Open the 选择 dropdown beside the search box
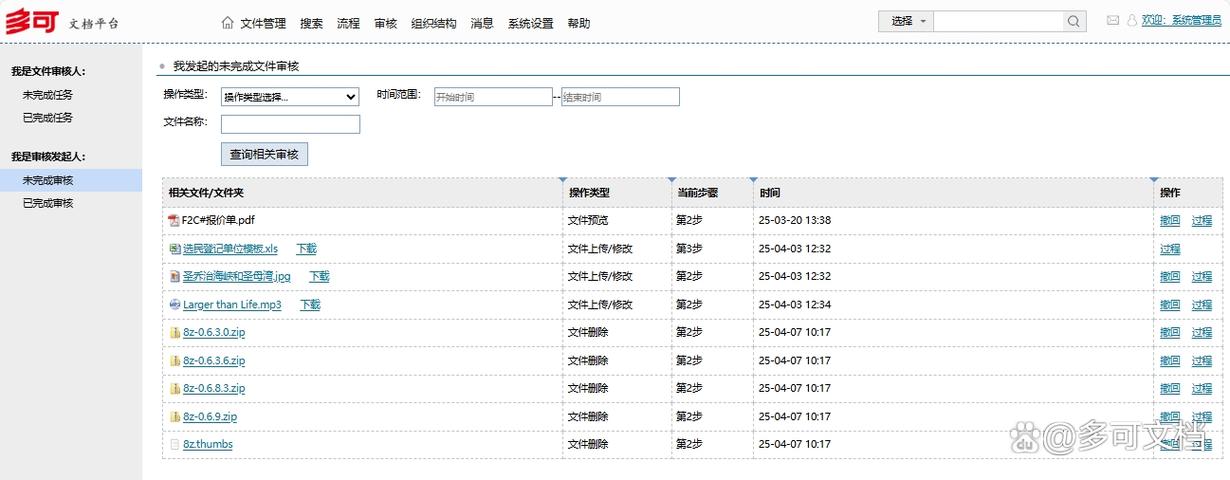Screen dimensions: 1230x480 point(906,21)
